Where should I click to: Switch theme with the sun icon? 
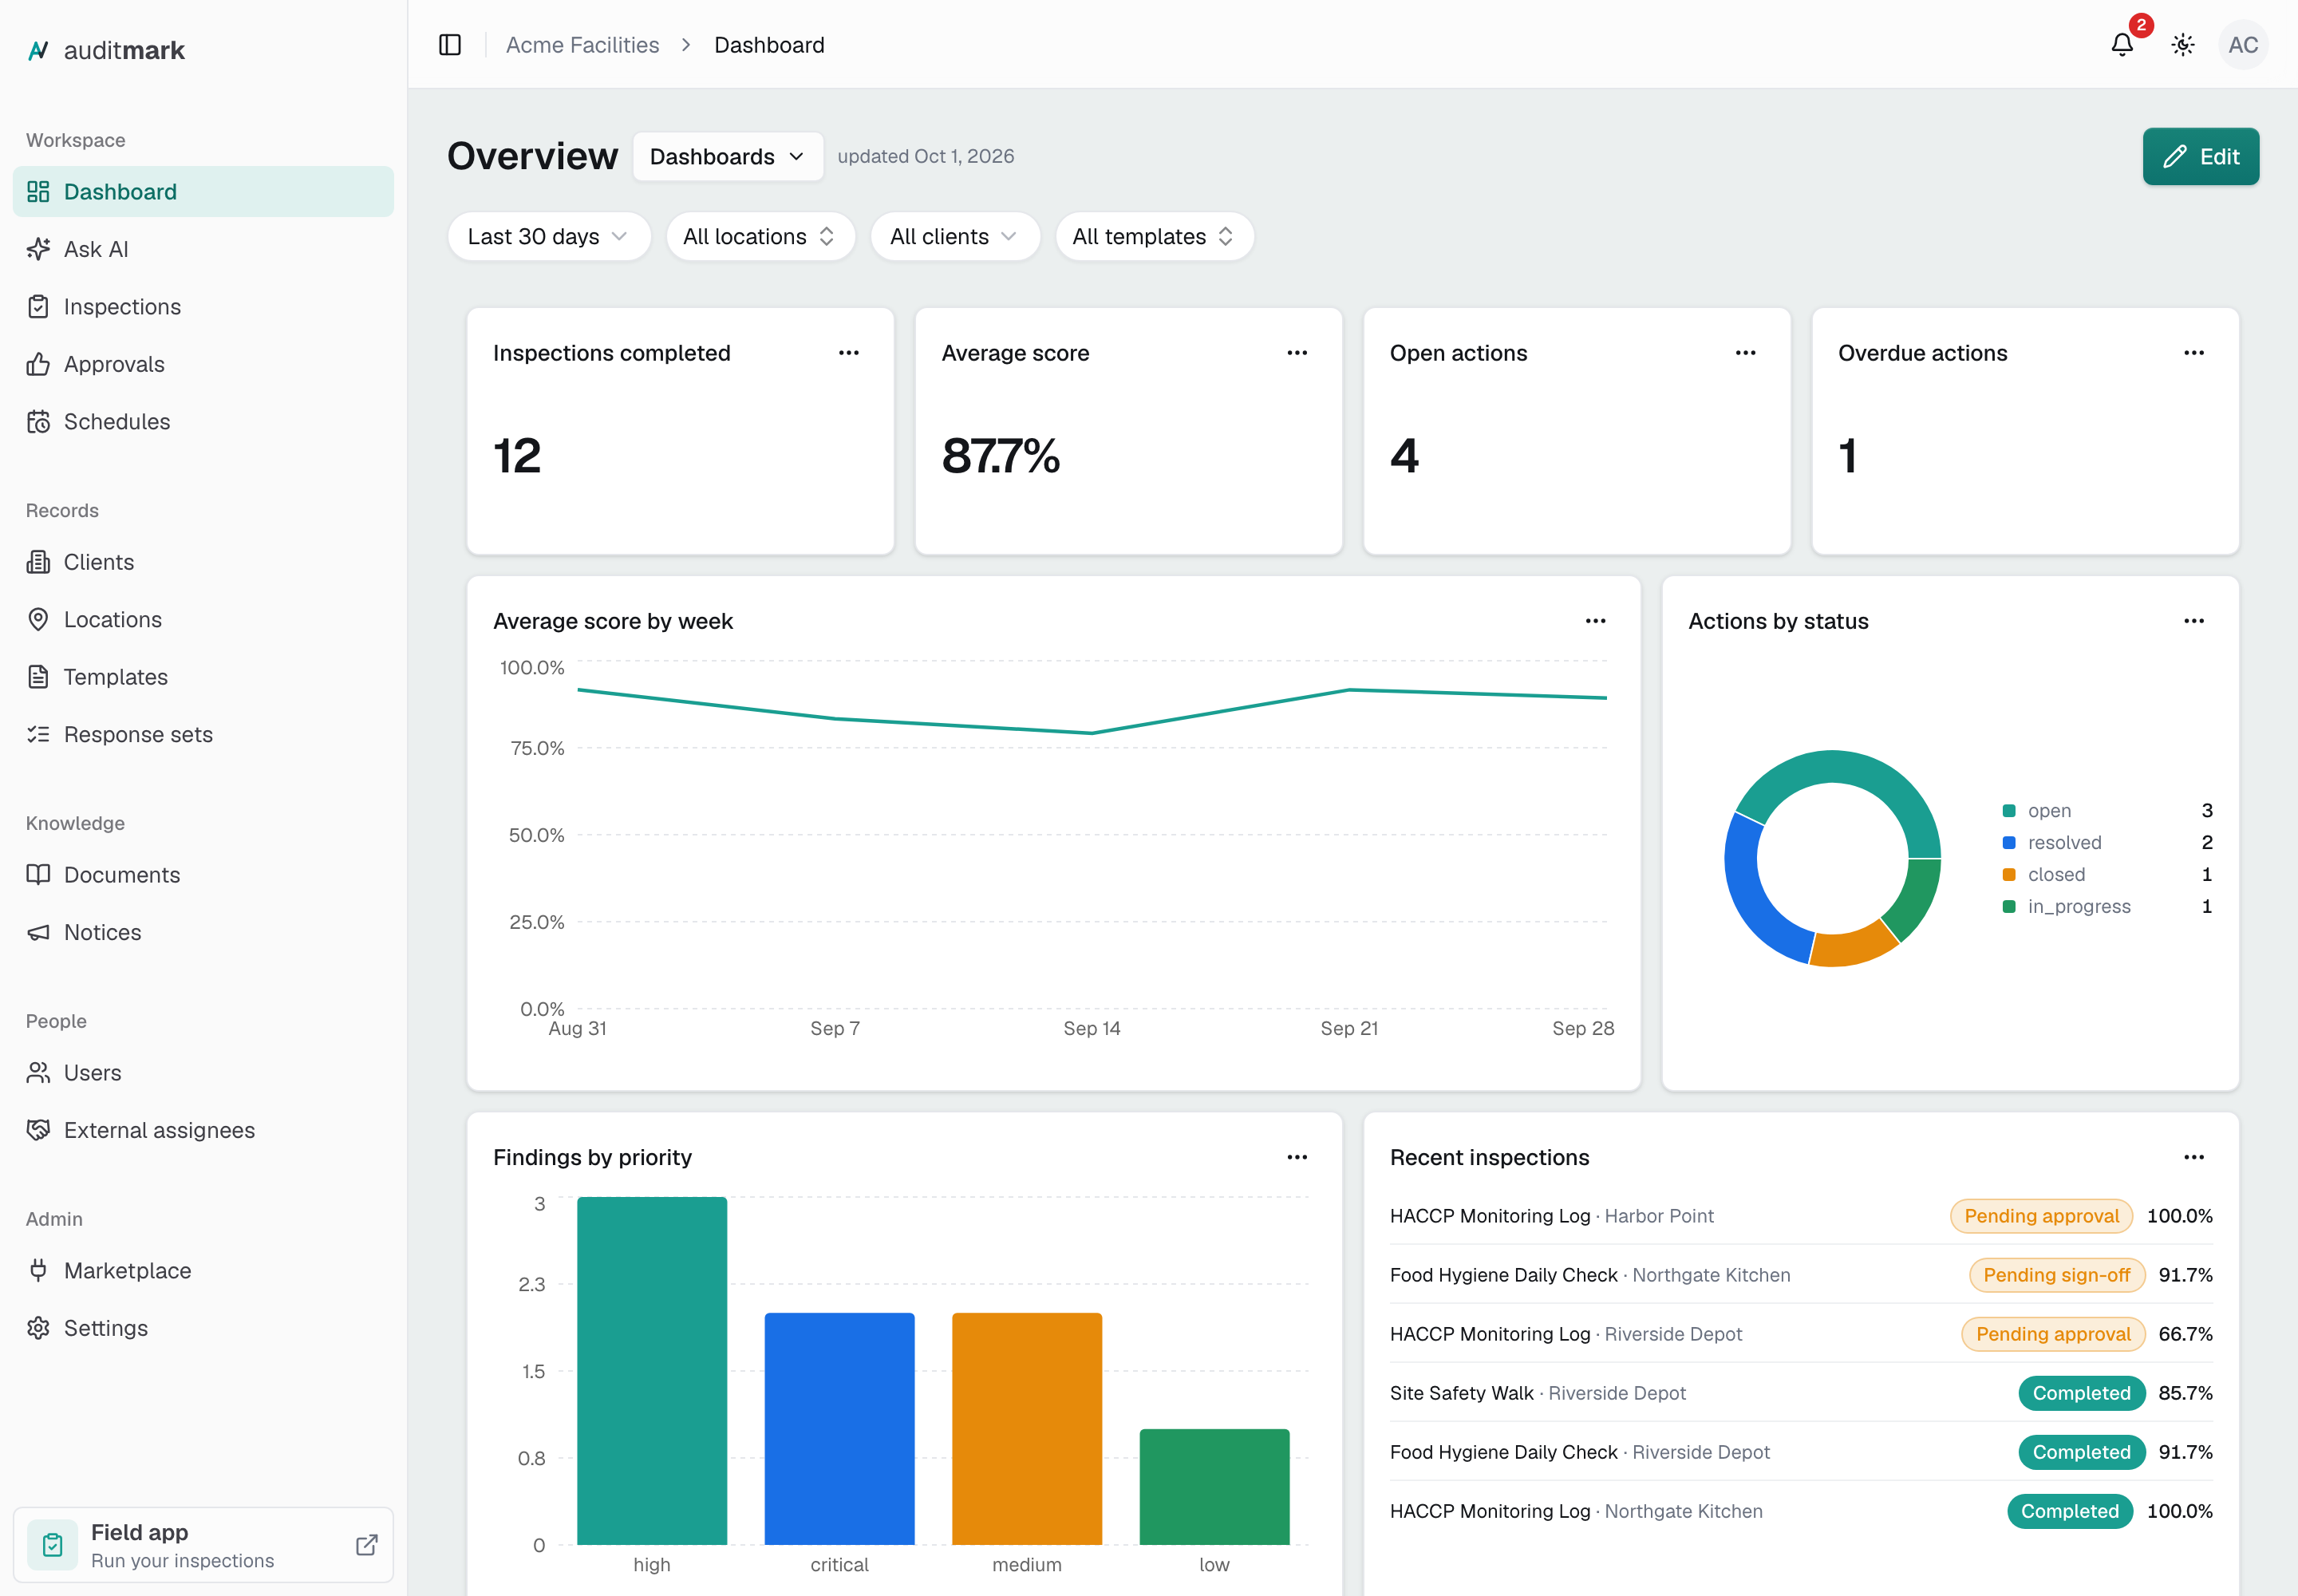point(2183,45)
